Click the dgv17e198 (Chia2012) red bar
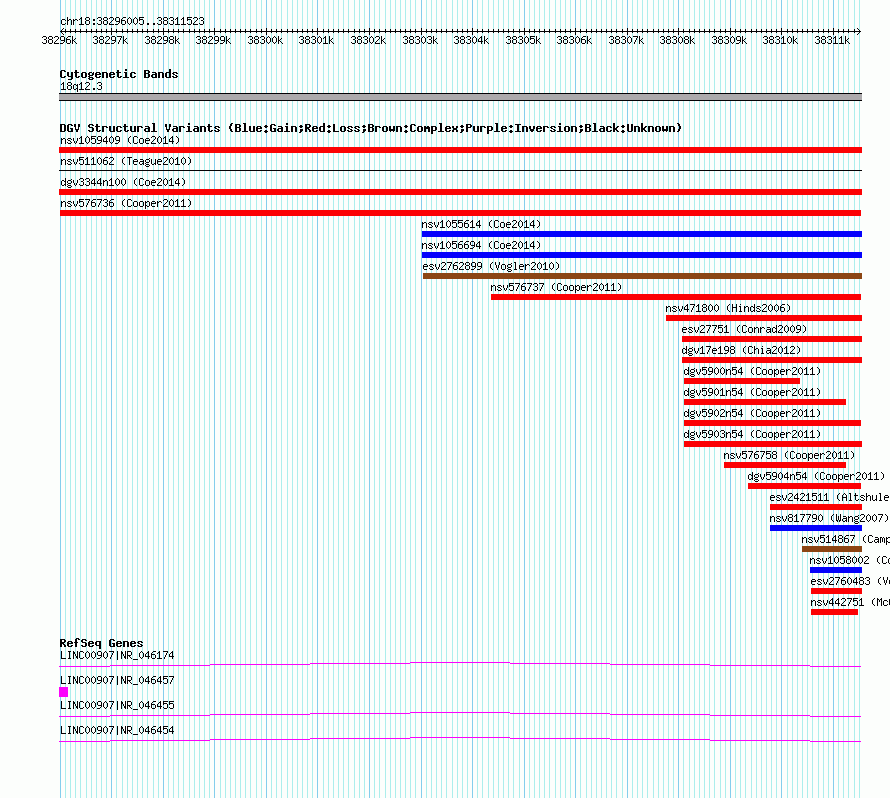 [772, 360]
